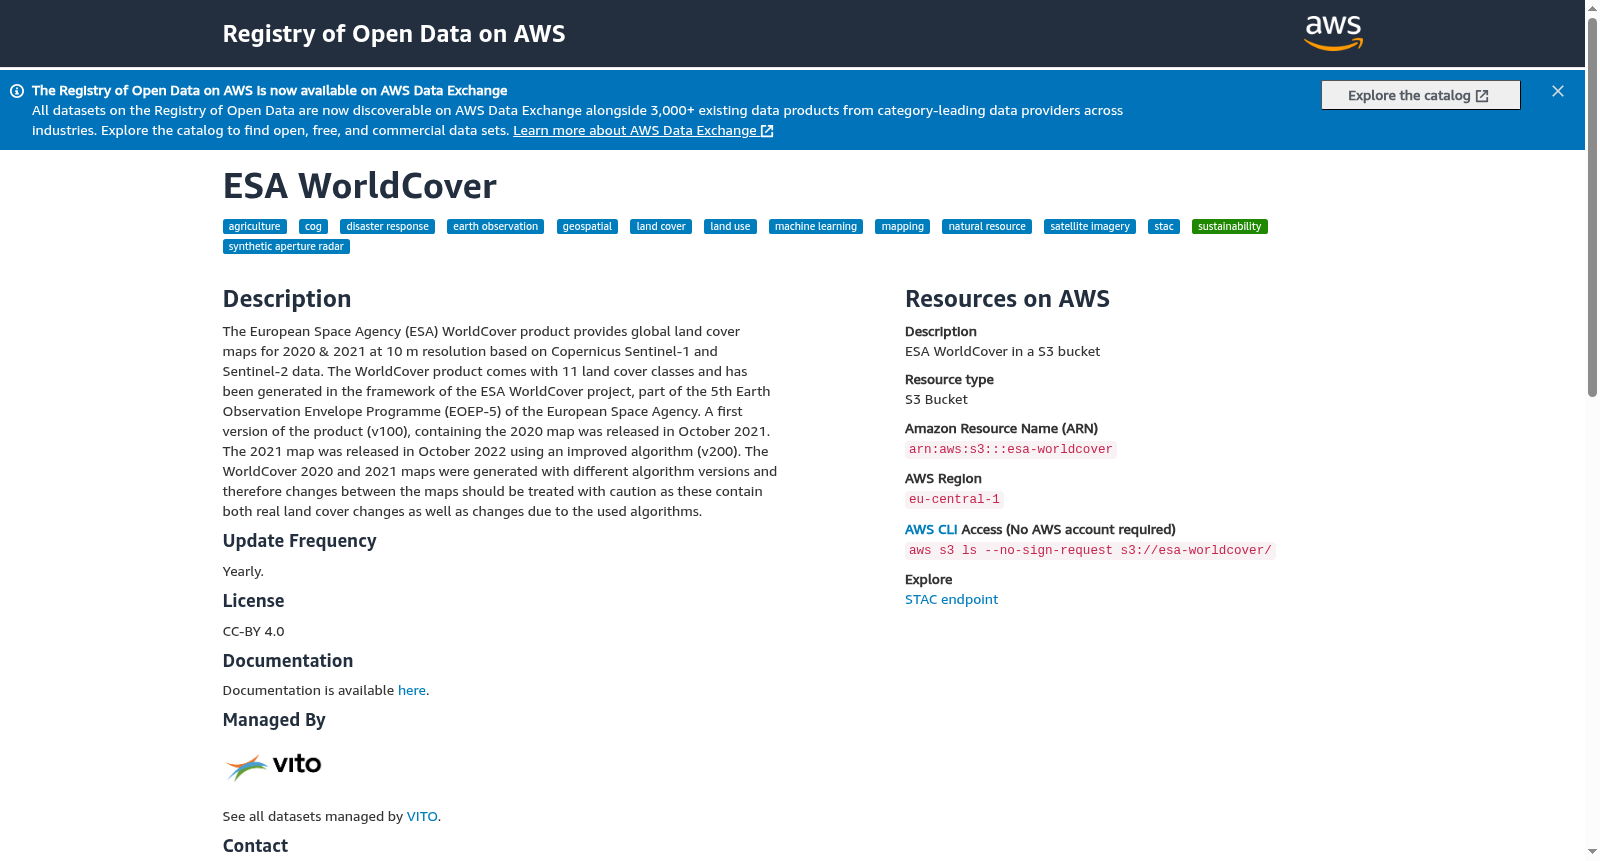Select the geospatial tag
Screen dimensions: 1600x861
coord(587,227)
